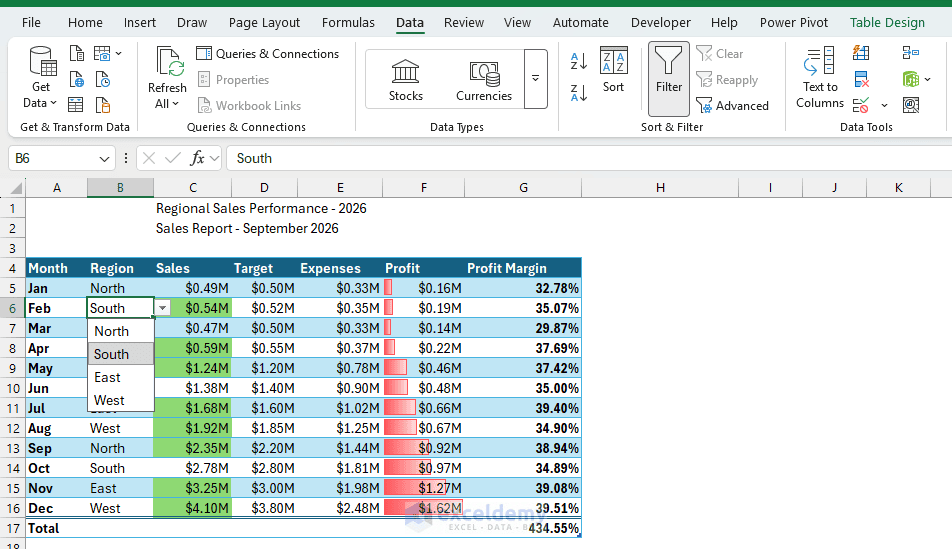Viewport: 952px width, 549px height.
Task: Click the Insert Function fx icon
Action: (x=197, y=159)
